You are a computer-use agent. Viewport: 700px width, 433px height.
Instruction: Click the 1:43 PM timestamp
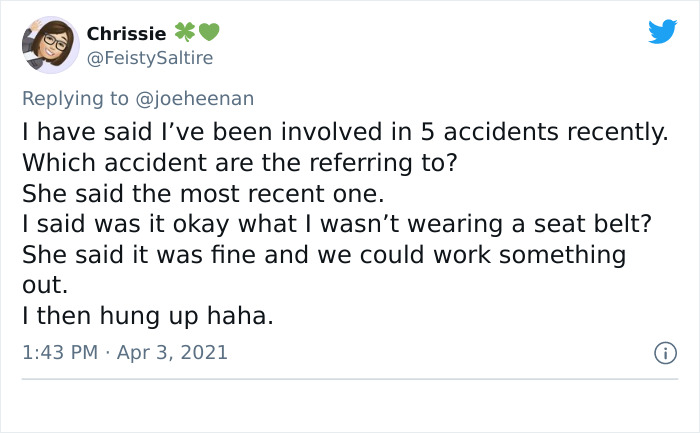coord(60,352)
